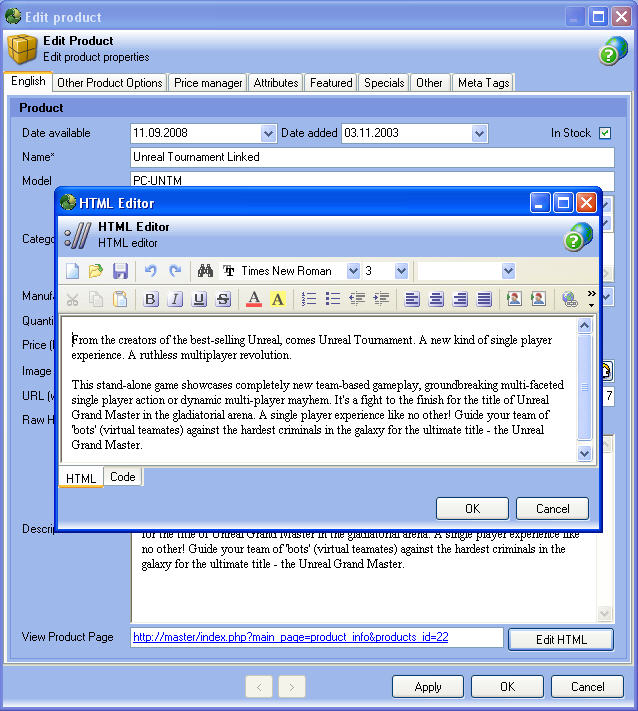The width and height of the screenshot is (638, 711).
Task: Open Attributes tab
Action: click(276, 83)
